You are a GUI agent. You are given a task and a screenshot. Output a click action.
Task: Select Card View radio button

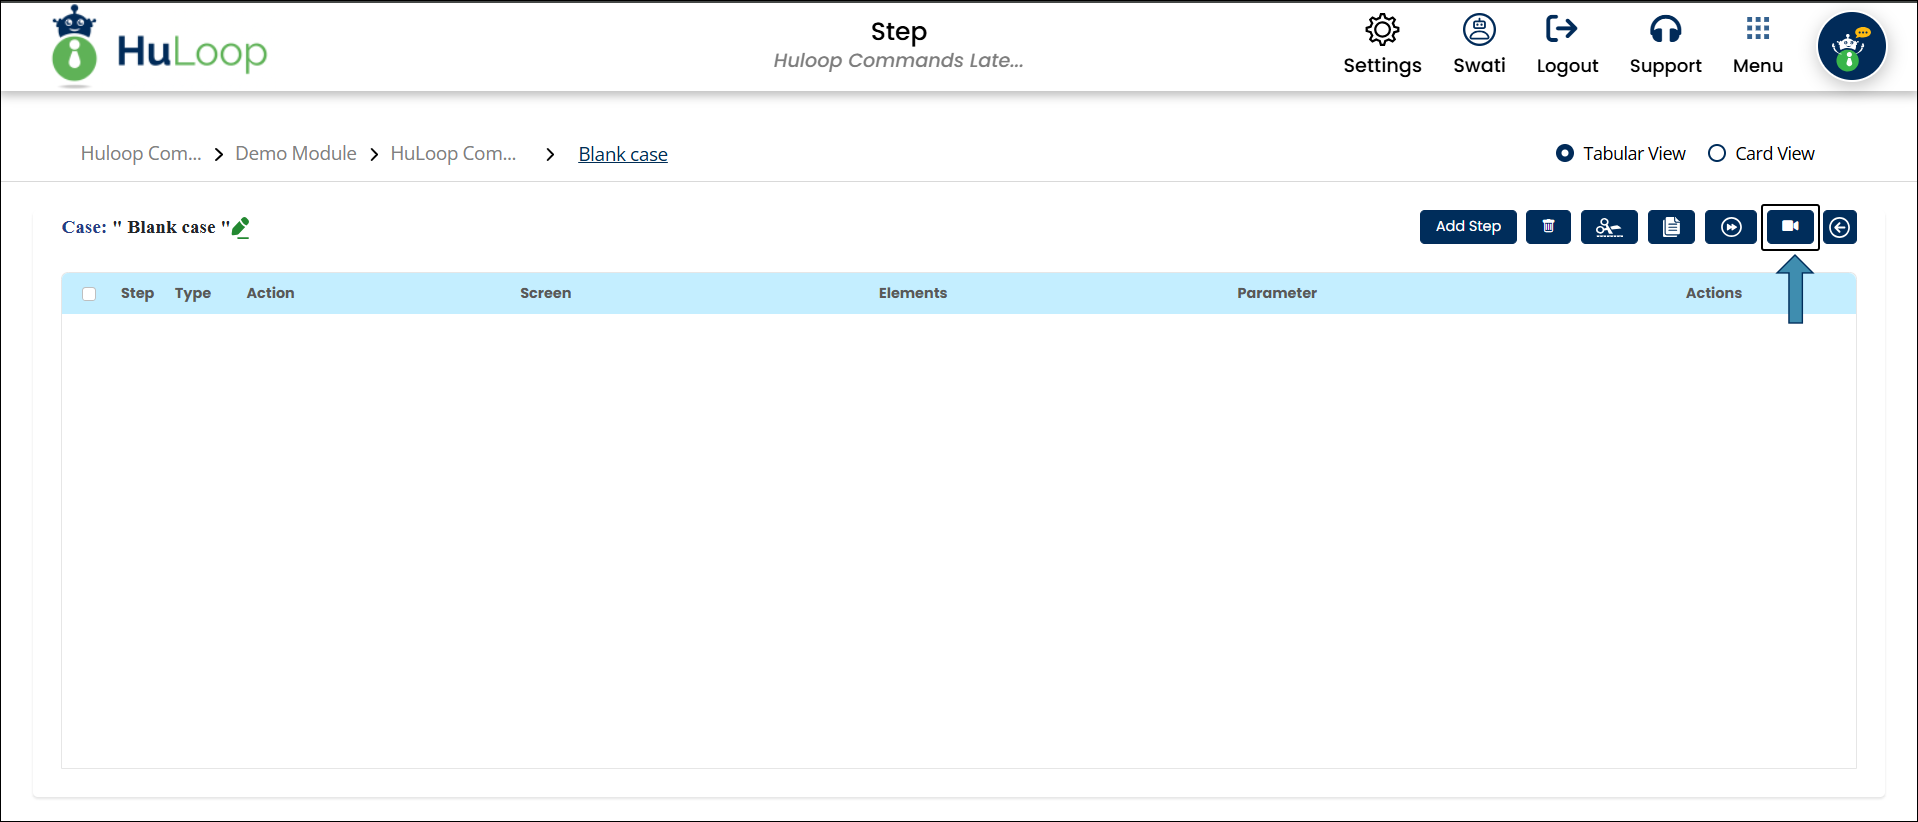[x=1717, y=154]
